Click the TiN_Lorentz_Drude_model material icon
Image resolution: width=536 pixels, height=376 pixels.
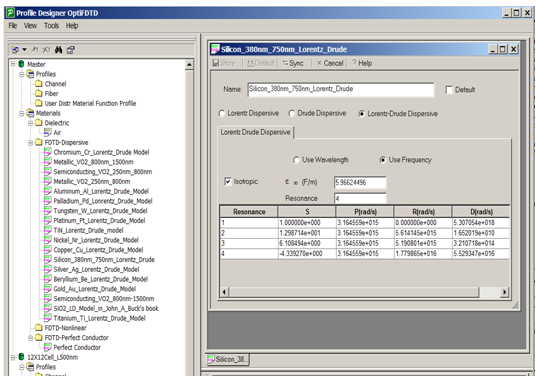point(48,230)
